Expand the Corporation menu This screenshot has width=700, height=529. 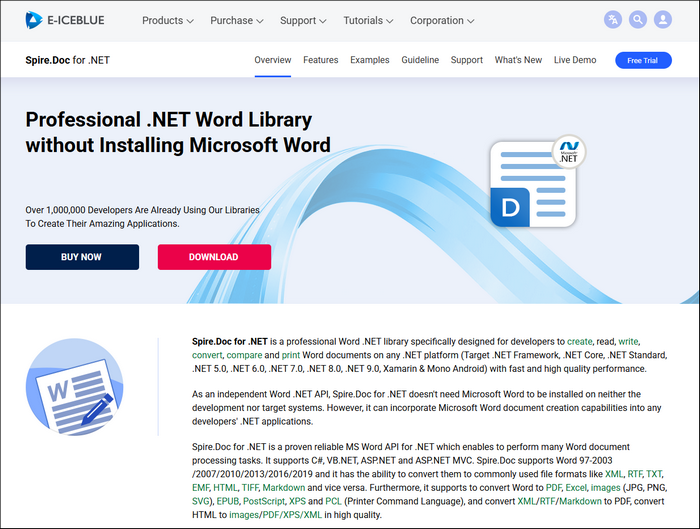(442, 21)
